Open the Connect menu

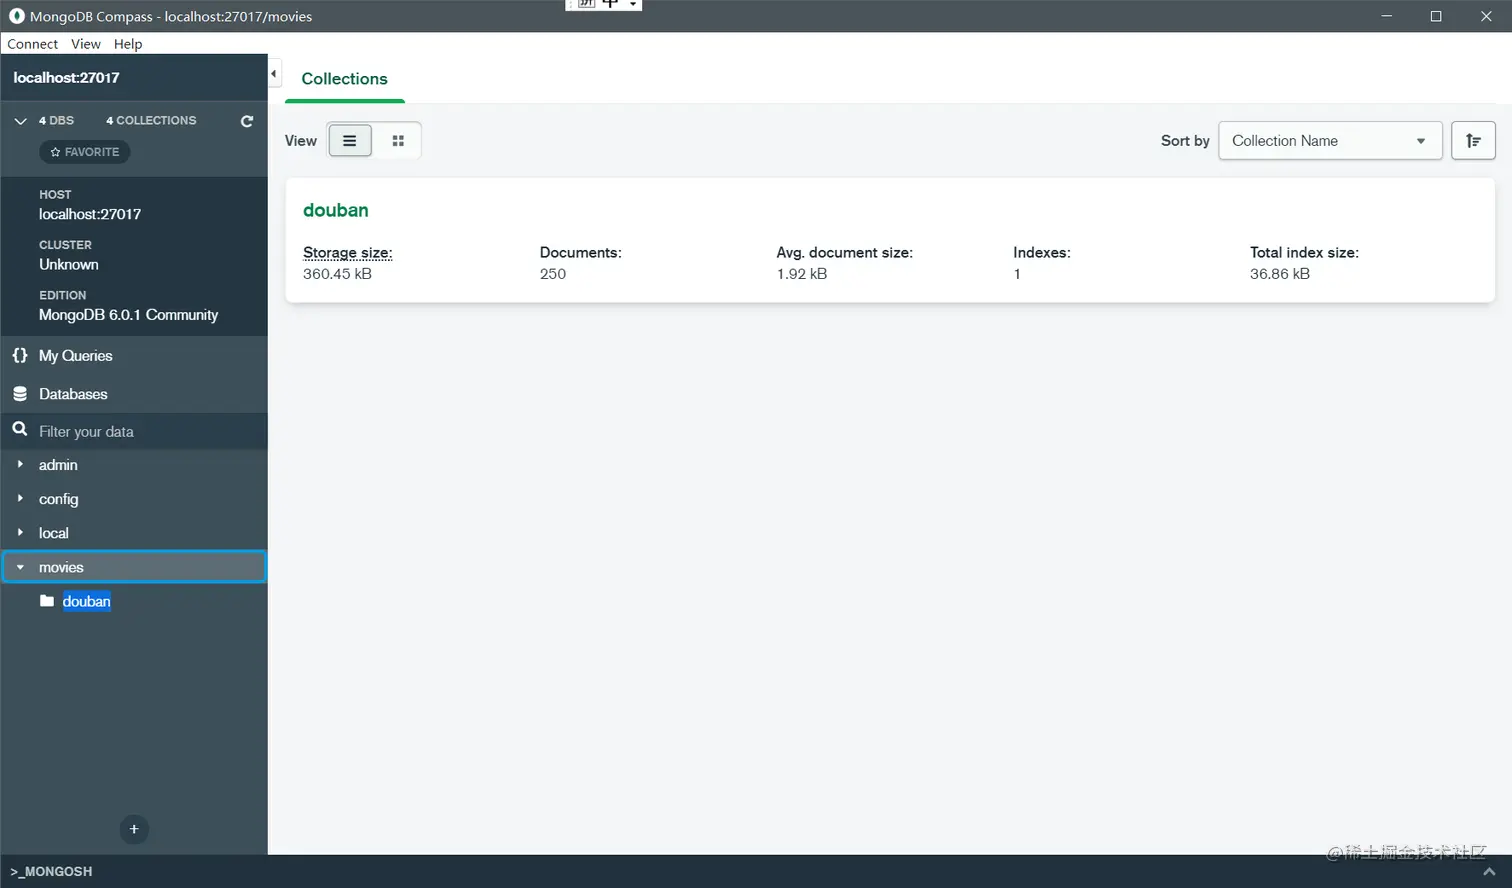coord(32,44)
